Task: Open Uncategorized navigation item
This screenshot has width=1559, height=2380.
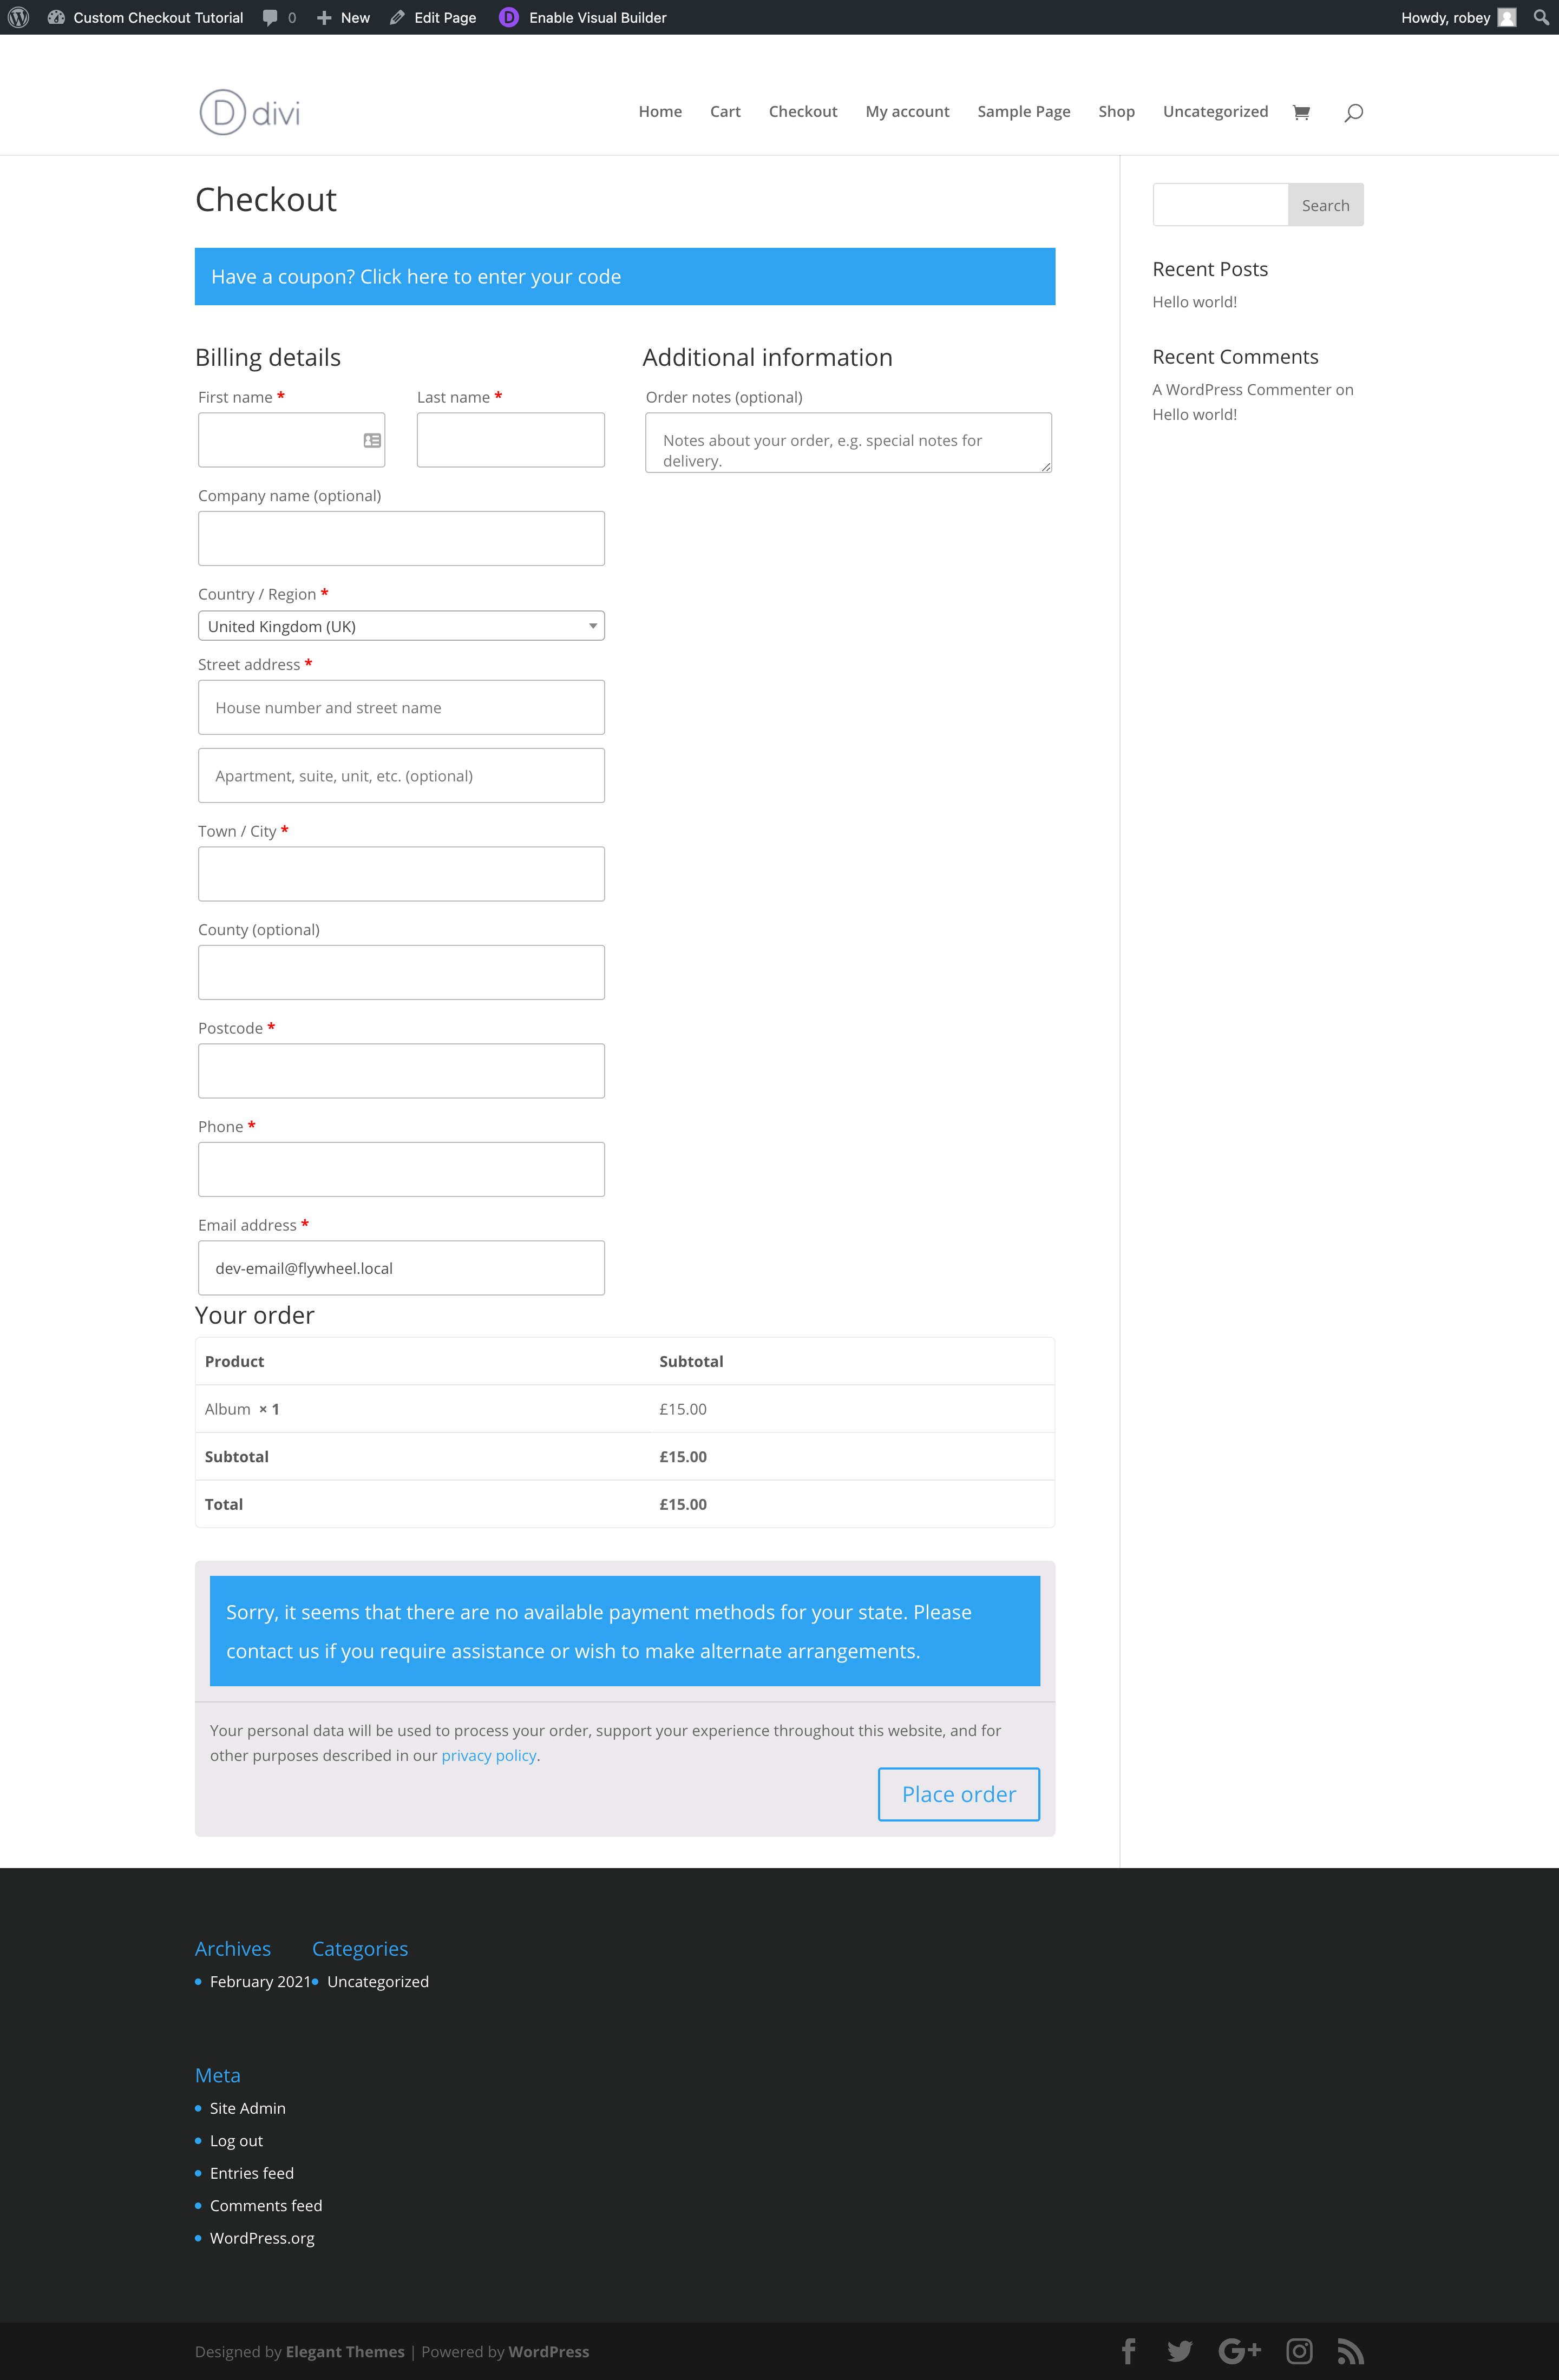Action: pyautogui.click(x=1215, y=111)
